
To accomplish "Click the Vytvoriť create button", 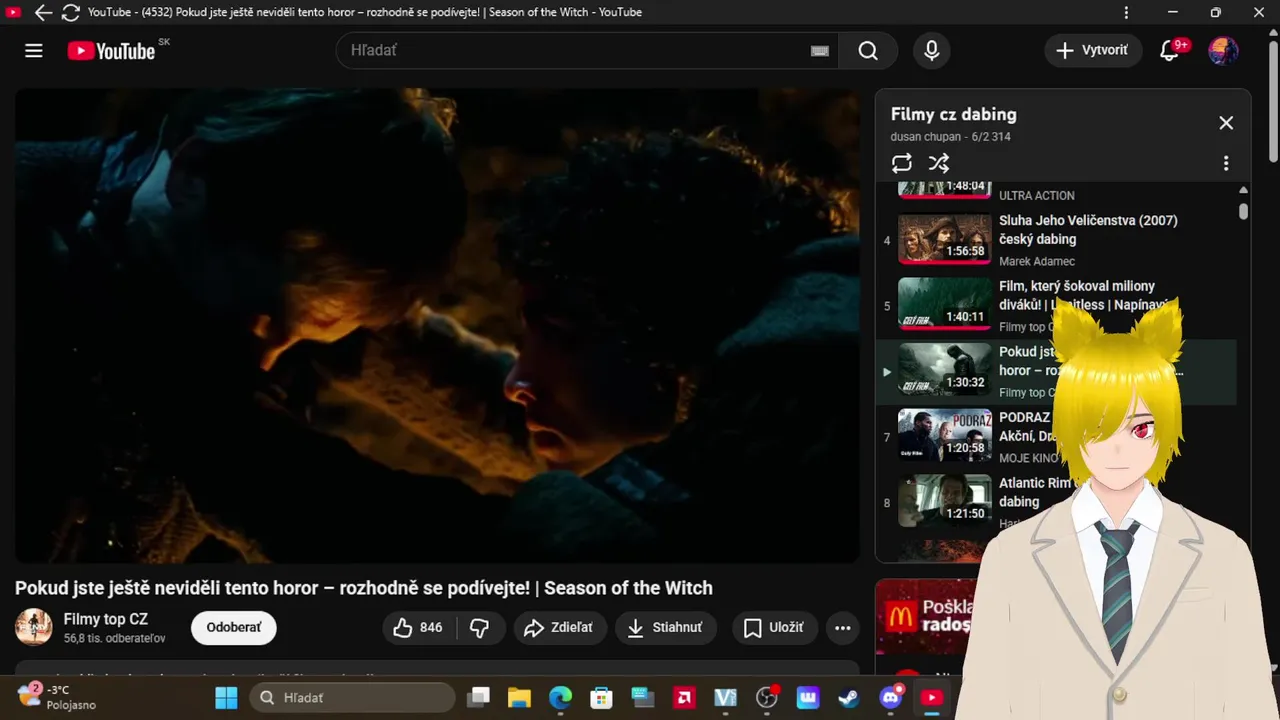I will tap(1093, 51).
